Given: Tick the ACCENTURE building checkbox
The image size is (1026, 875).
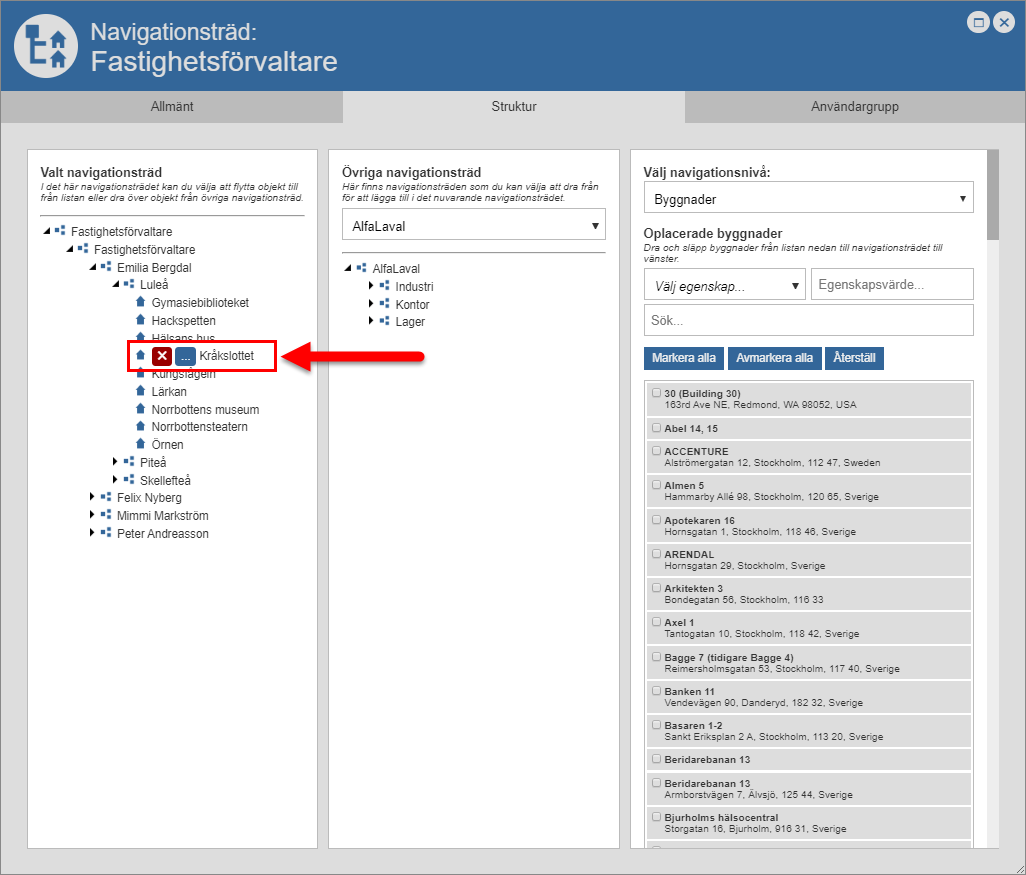Looking at the screenshot, I should pyautogui.click(x=656, y=451).
